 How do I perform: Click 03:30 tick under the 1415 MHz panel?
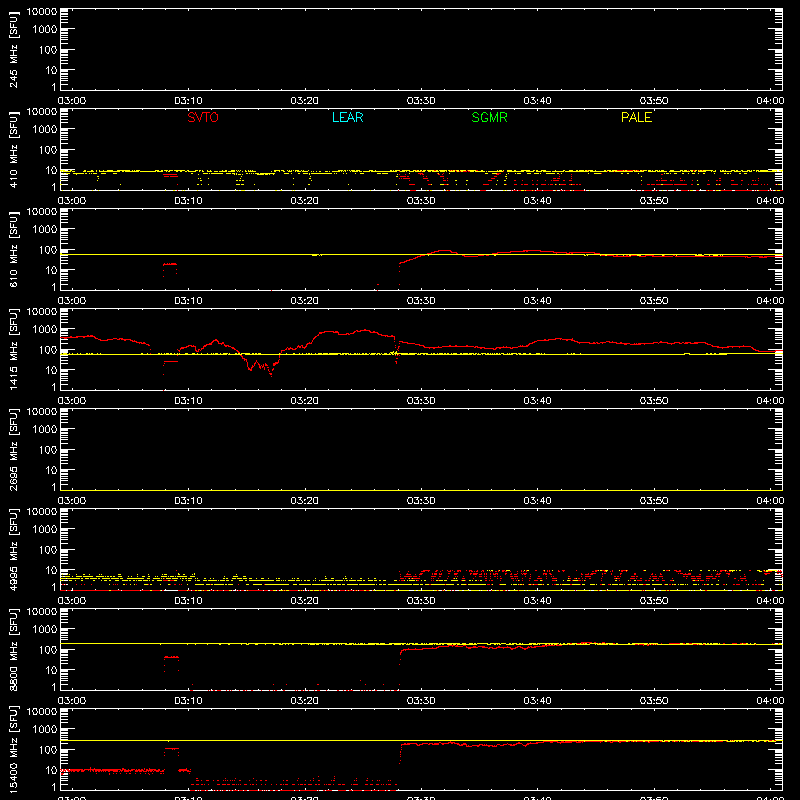point(421,401)
